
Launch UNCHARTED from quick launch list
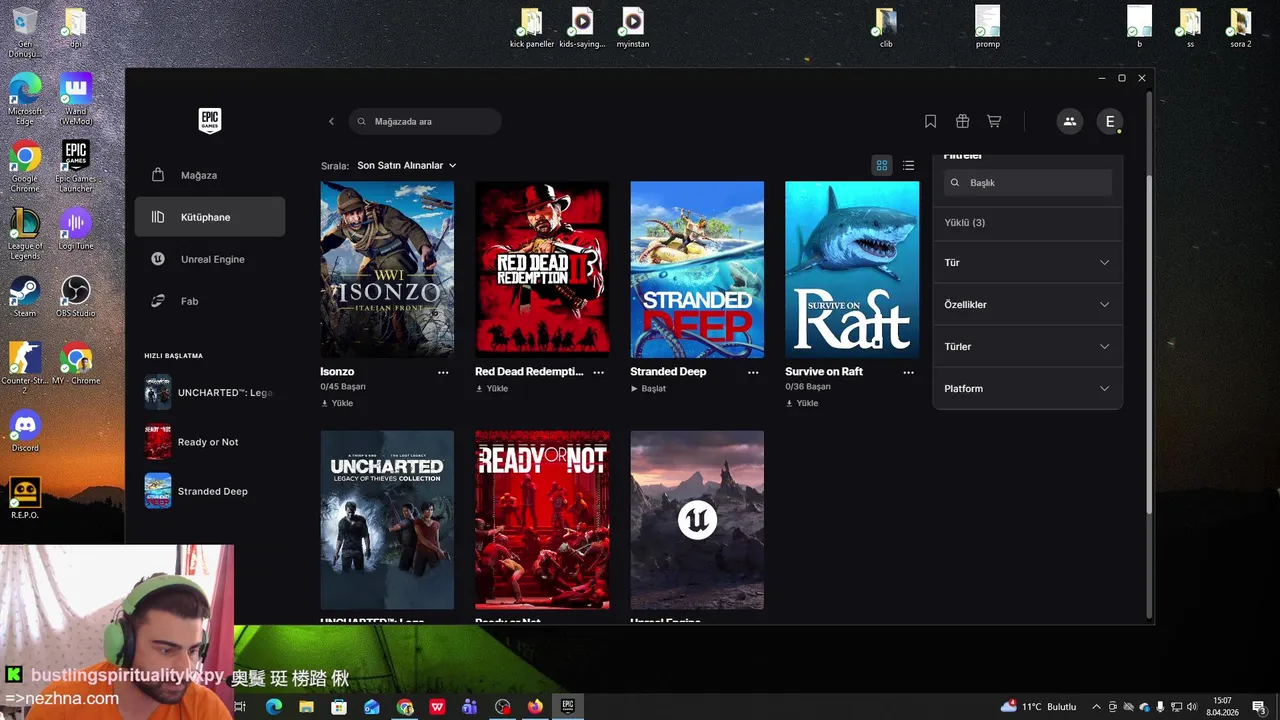coord(210,392)
